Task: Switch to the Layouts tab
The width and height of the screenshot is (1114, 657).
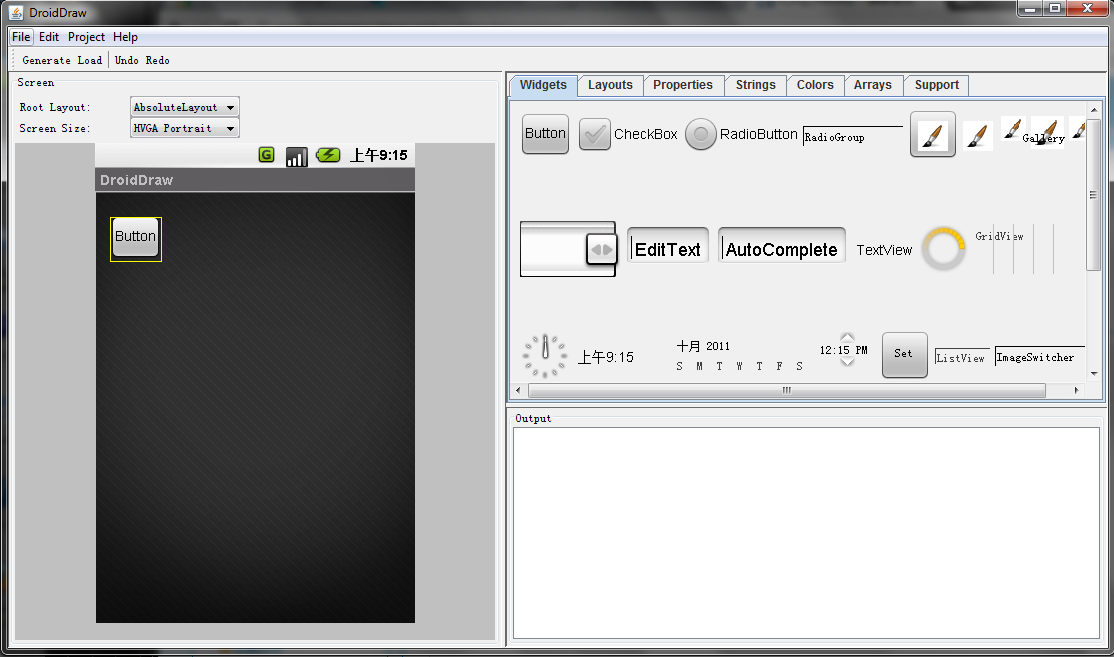Action: [610, 85]
